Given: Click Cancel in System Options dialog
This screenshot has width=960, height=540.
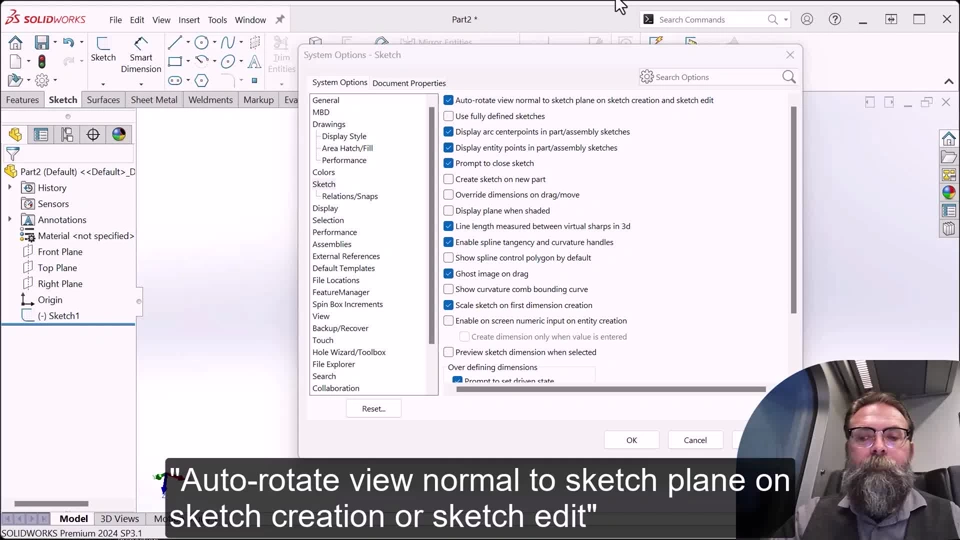Looking at the screenshot, I should [695, 440].
